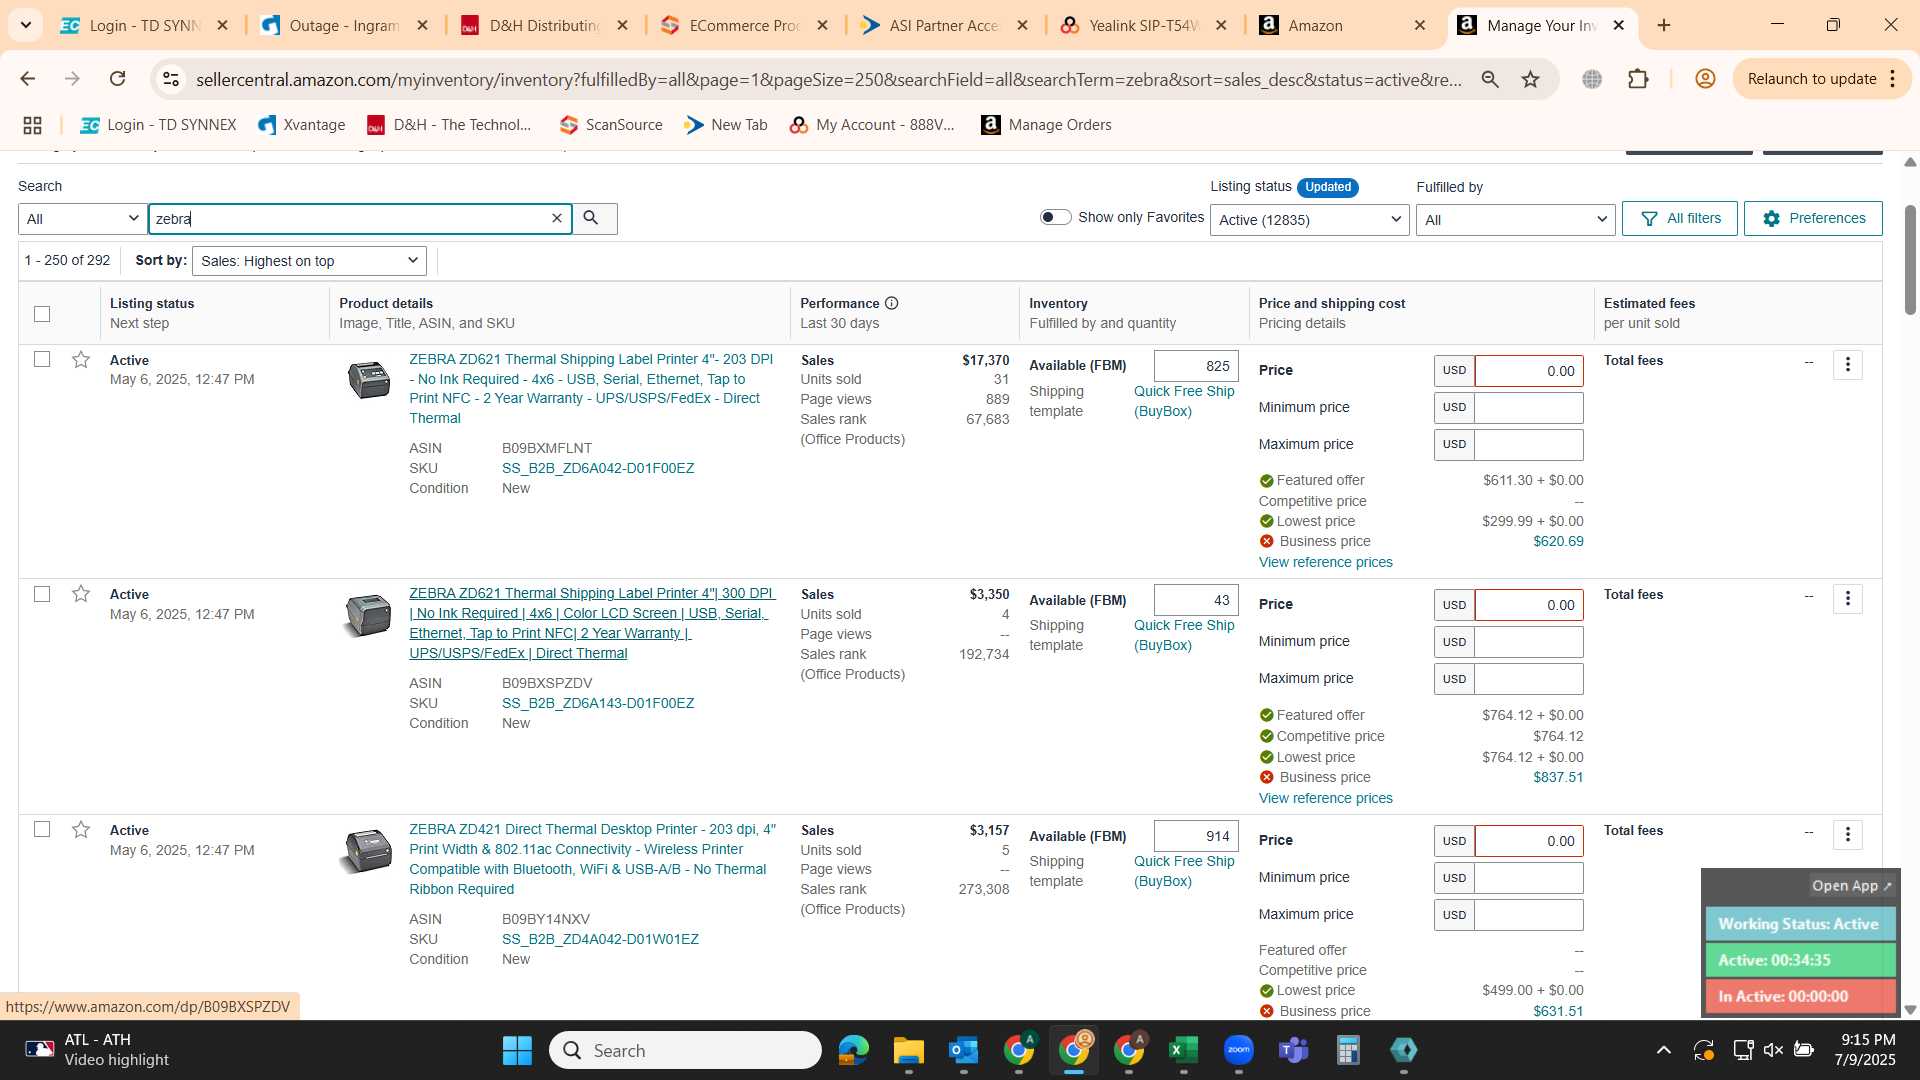
Task: Open ZEBRA ZD421 Direct Thermal product title
Action: [x=592, y=859]
